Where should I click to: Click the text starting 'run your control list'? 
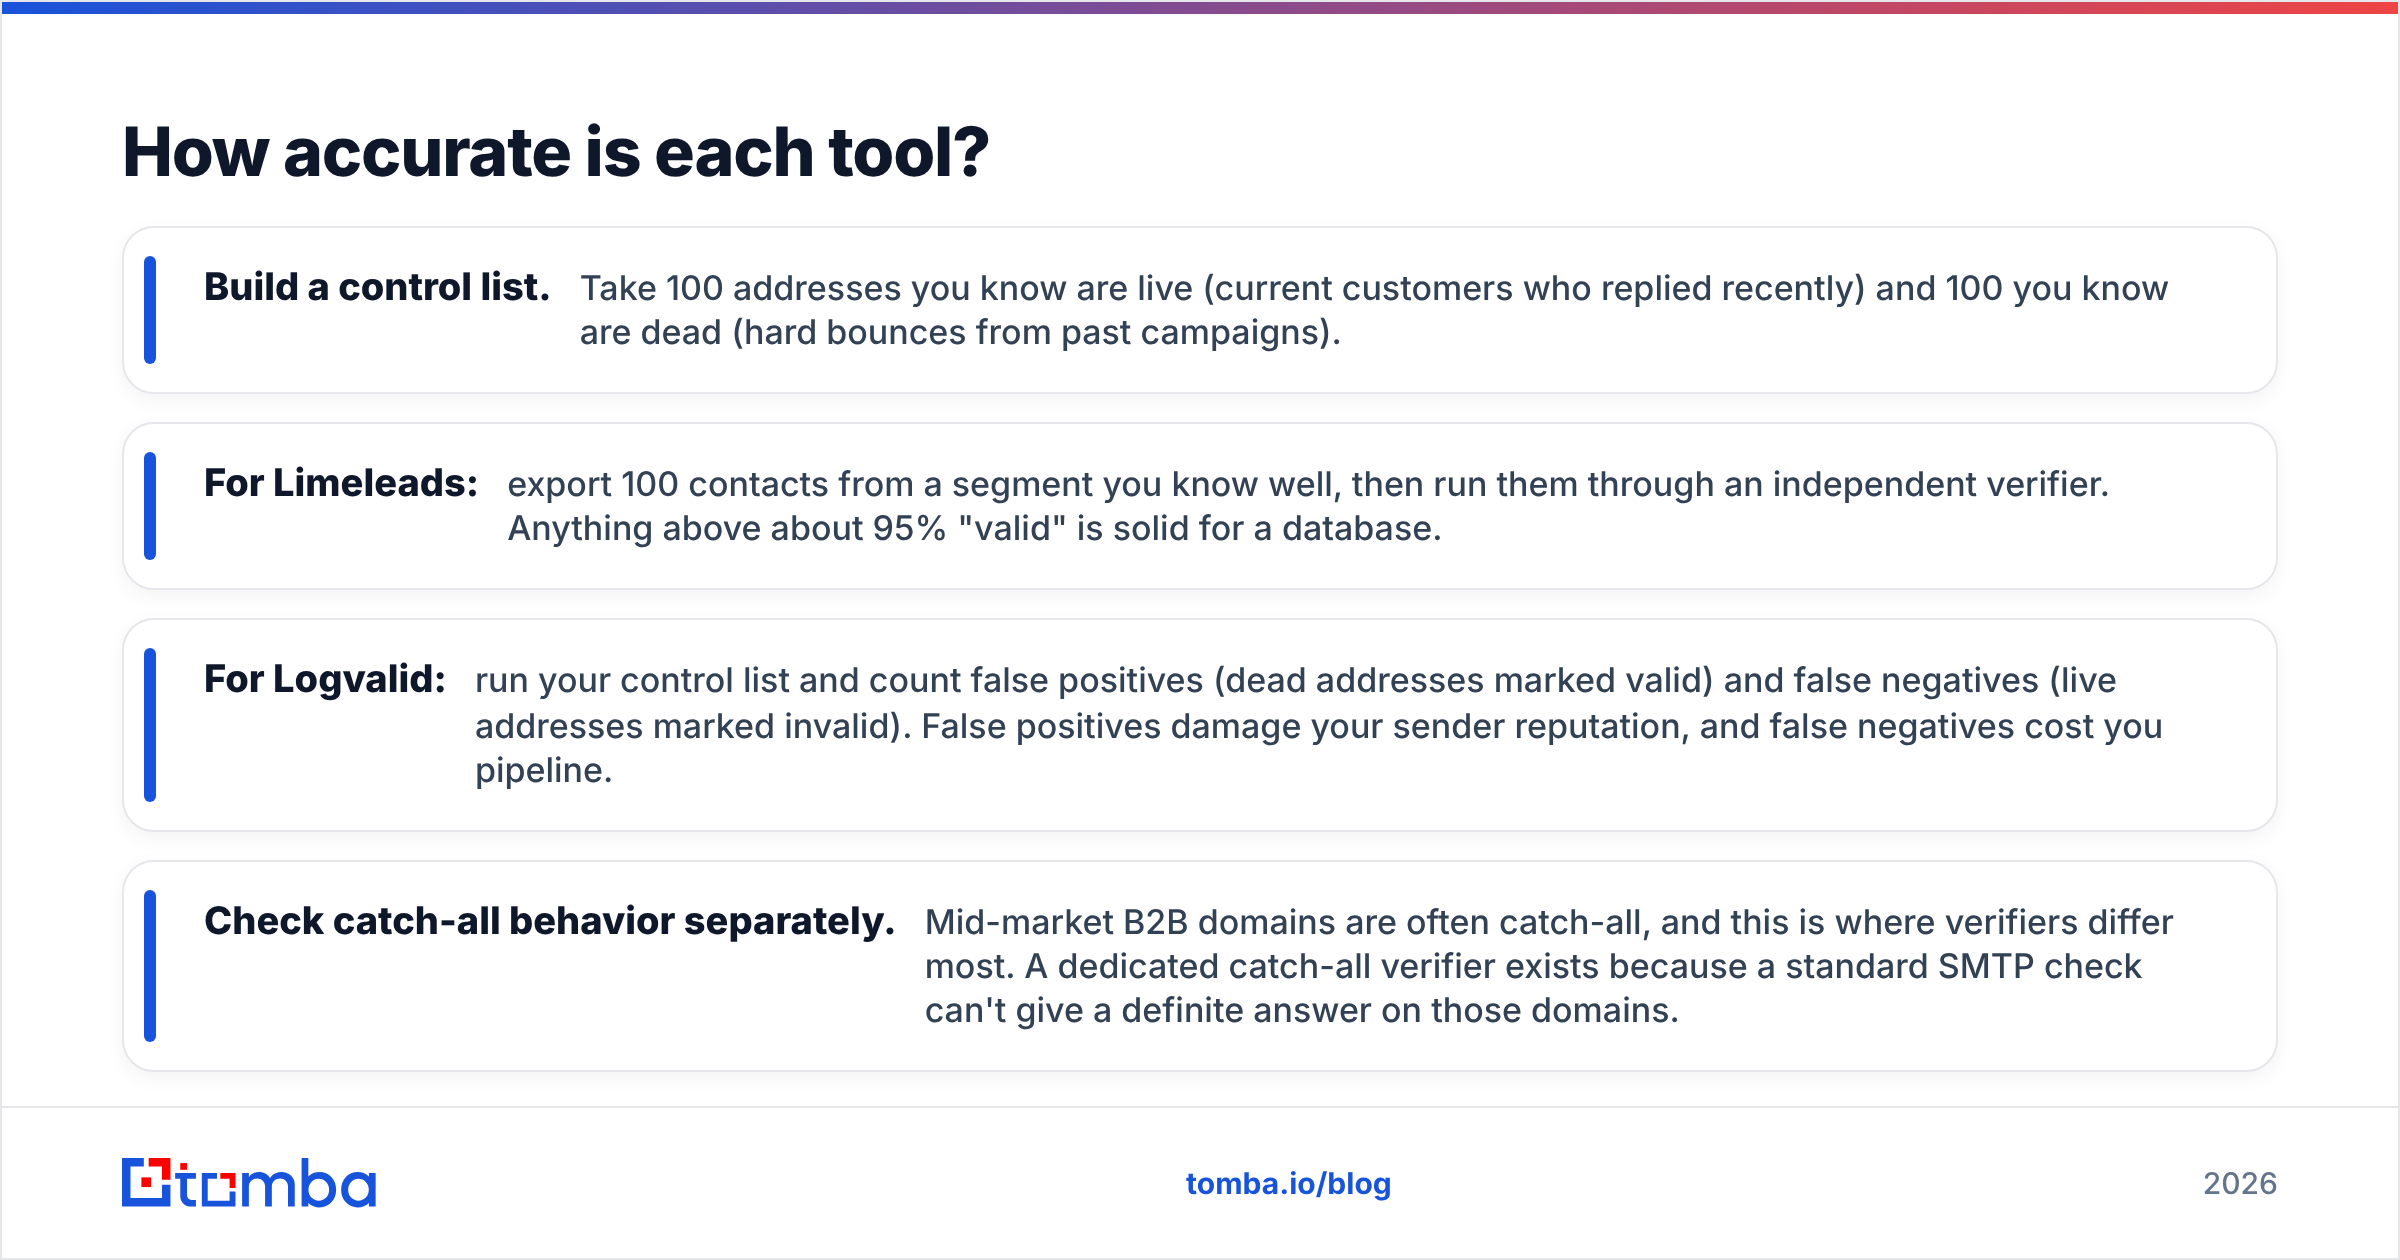click(1319, 725)
